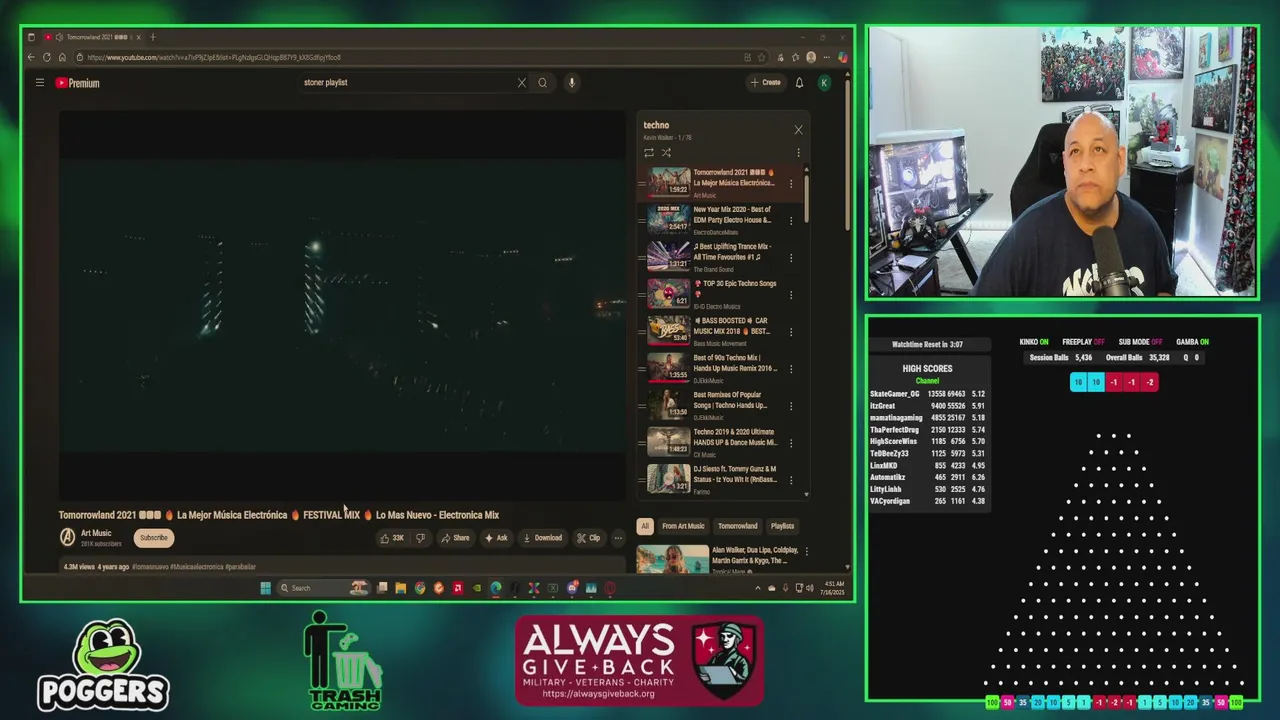Click the browser home icon

[62, 57]
